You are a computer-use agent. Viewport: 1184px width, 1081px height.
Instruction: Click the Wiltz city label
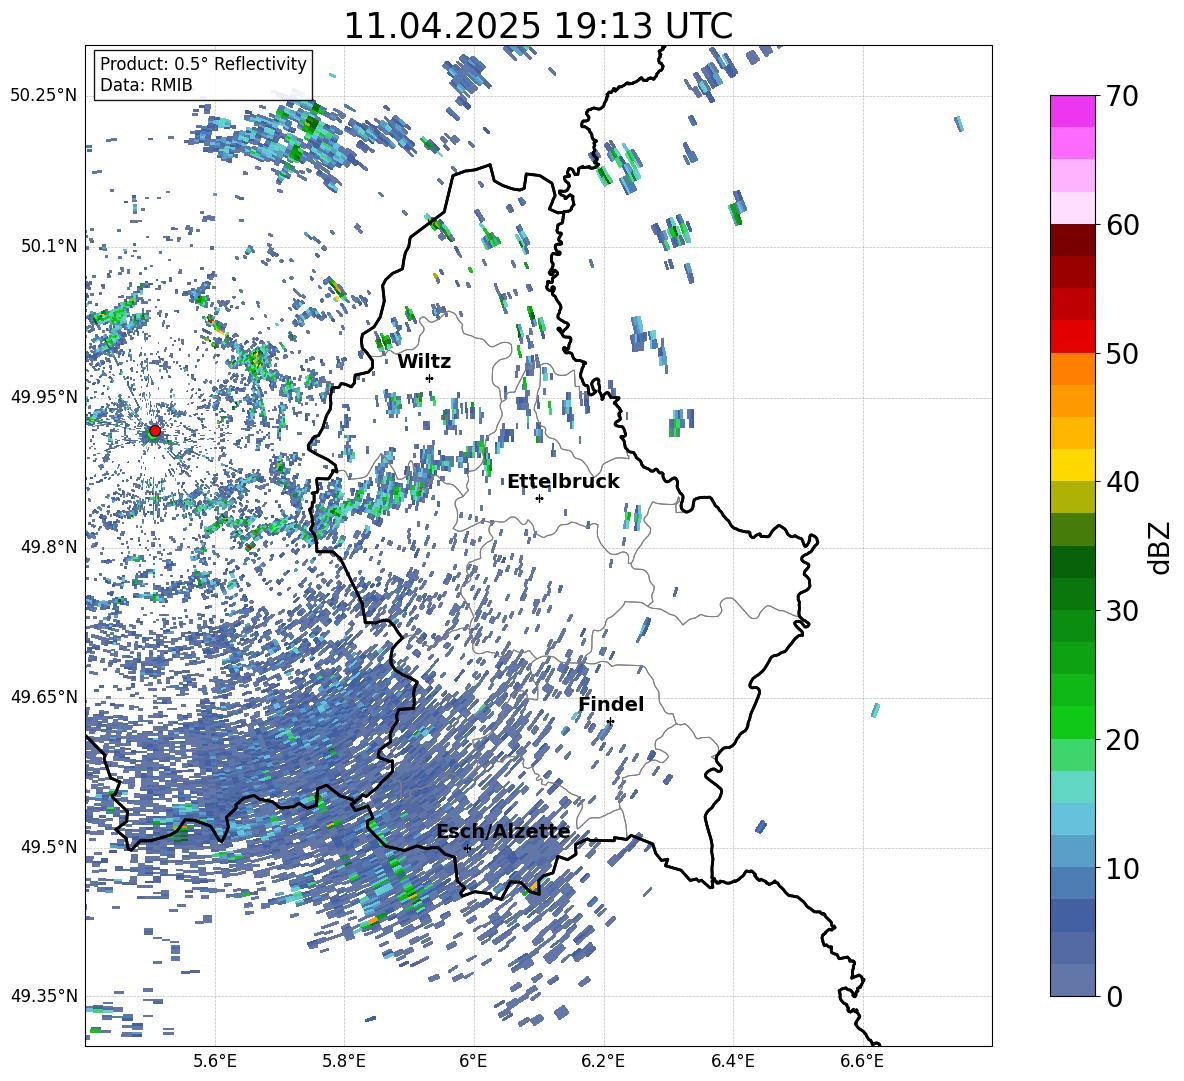(424, 361)
